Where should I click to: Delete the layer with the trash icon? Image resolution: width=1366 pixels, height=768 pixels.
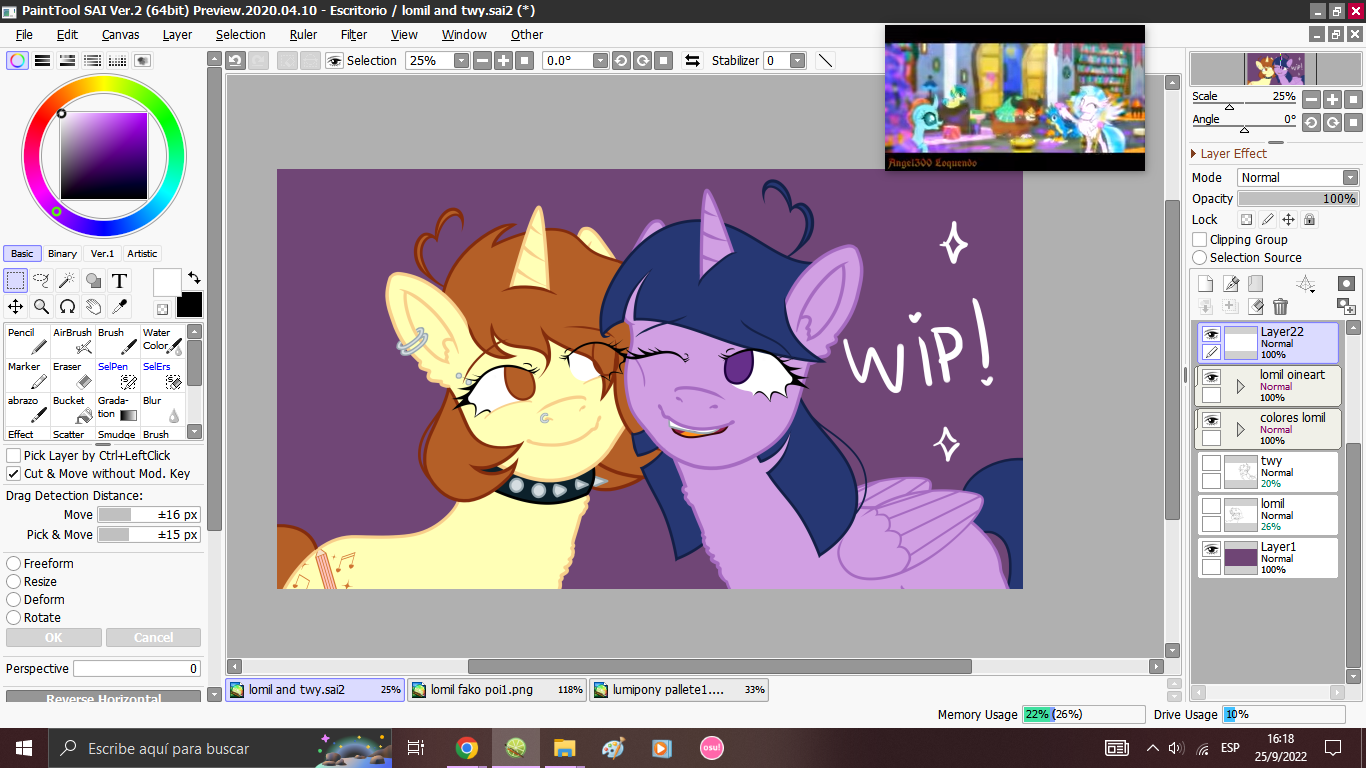tap(1280, 307)
